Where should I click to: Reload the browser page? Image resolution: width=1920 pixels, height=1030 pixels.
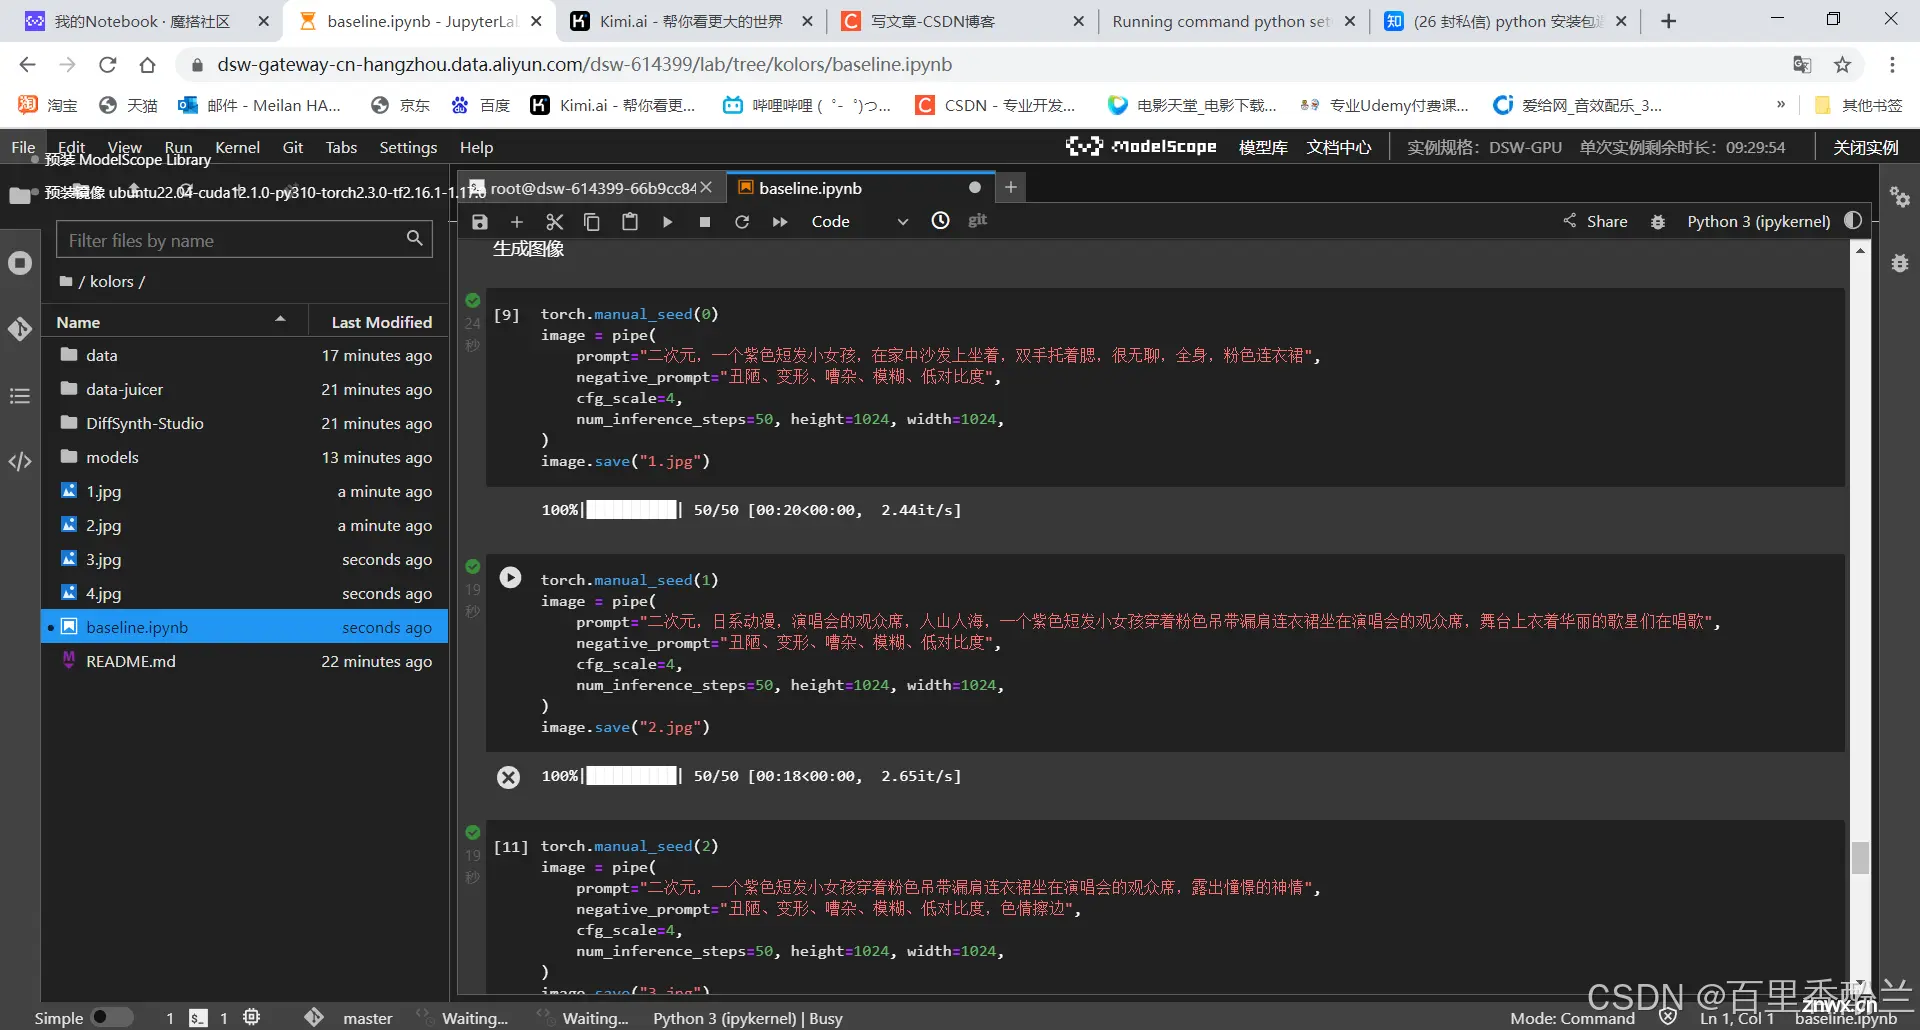pyautogui.click(x=107, y=65)
